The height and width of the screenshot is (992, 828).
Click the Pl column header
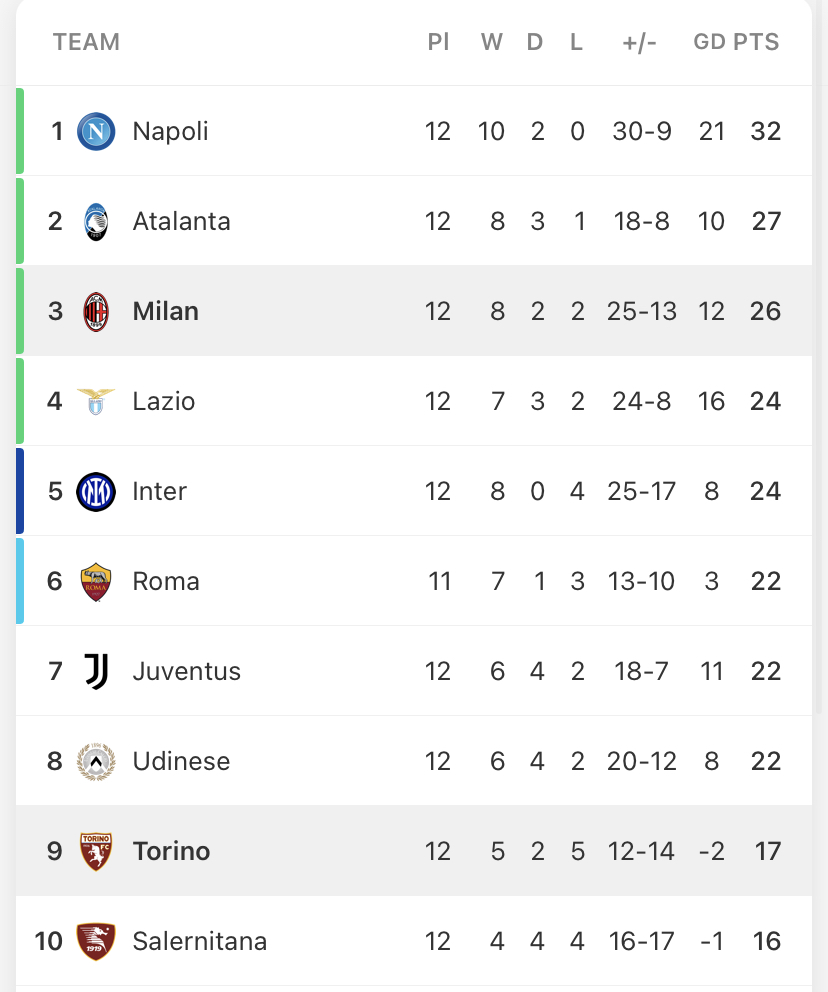tap(438, 42)
